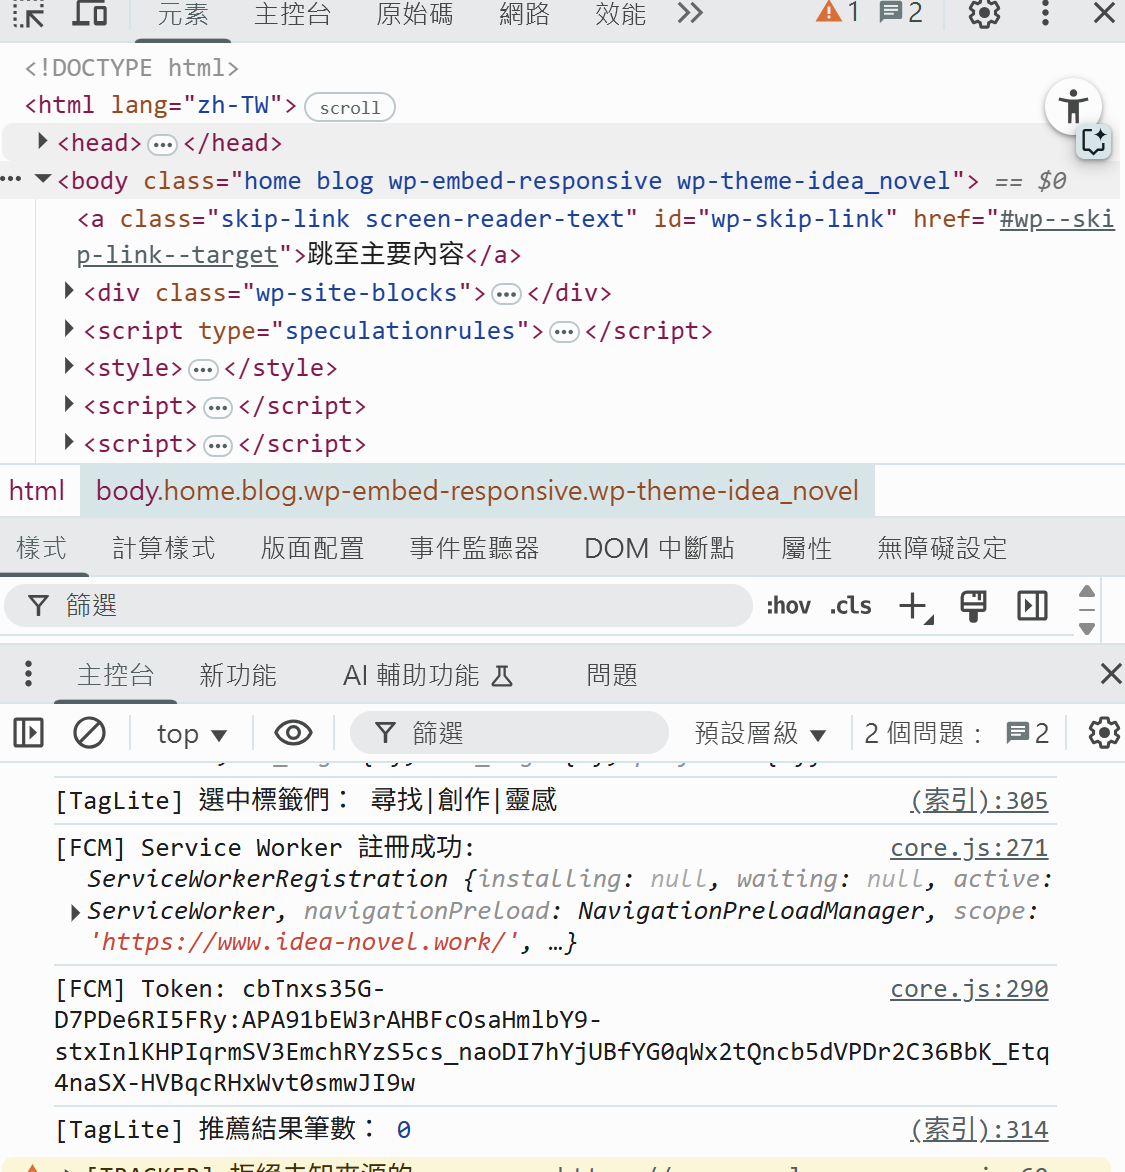1125x1172 pixels.
Task: Open the top frame context dropdown
Action: tap(191, 733)
